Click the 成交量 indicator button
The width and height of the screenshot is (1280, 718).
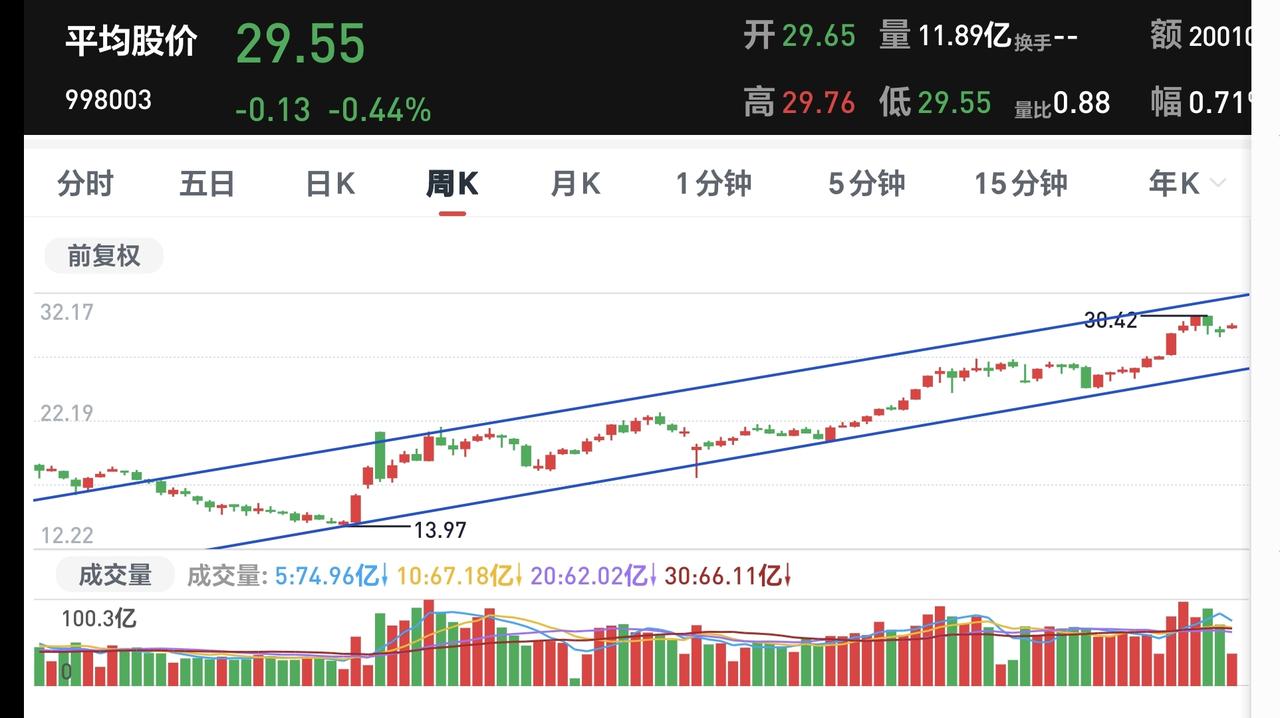coord(115,575)
